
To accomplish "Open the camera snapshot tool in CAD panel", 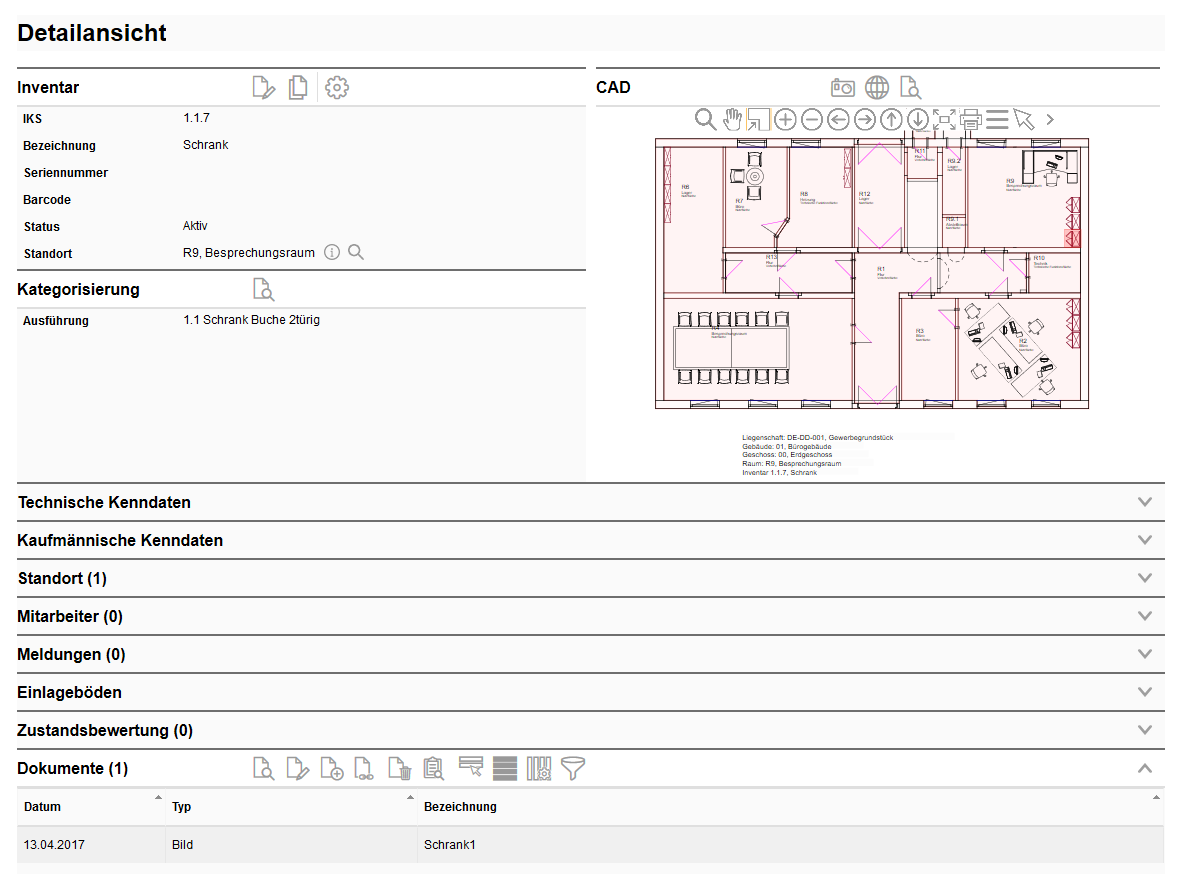I will (842, 87).
